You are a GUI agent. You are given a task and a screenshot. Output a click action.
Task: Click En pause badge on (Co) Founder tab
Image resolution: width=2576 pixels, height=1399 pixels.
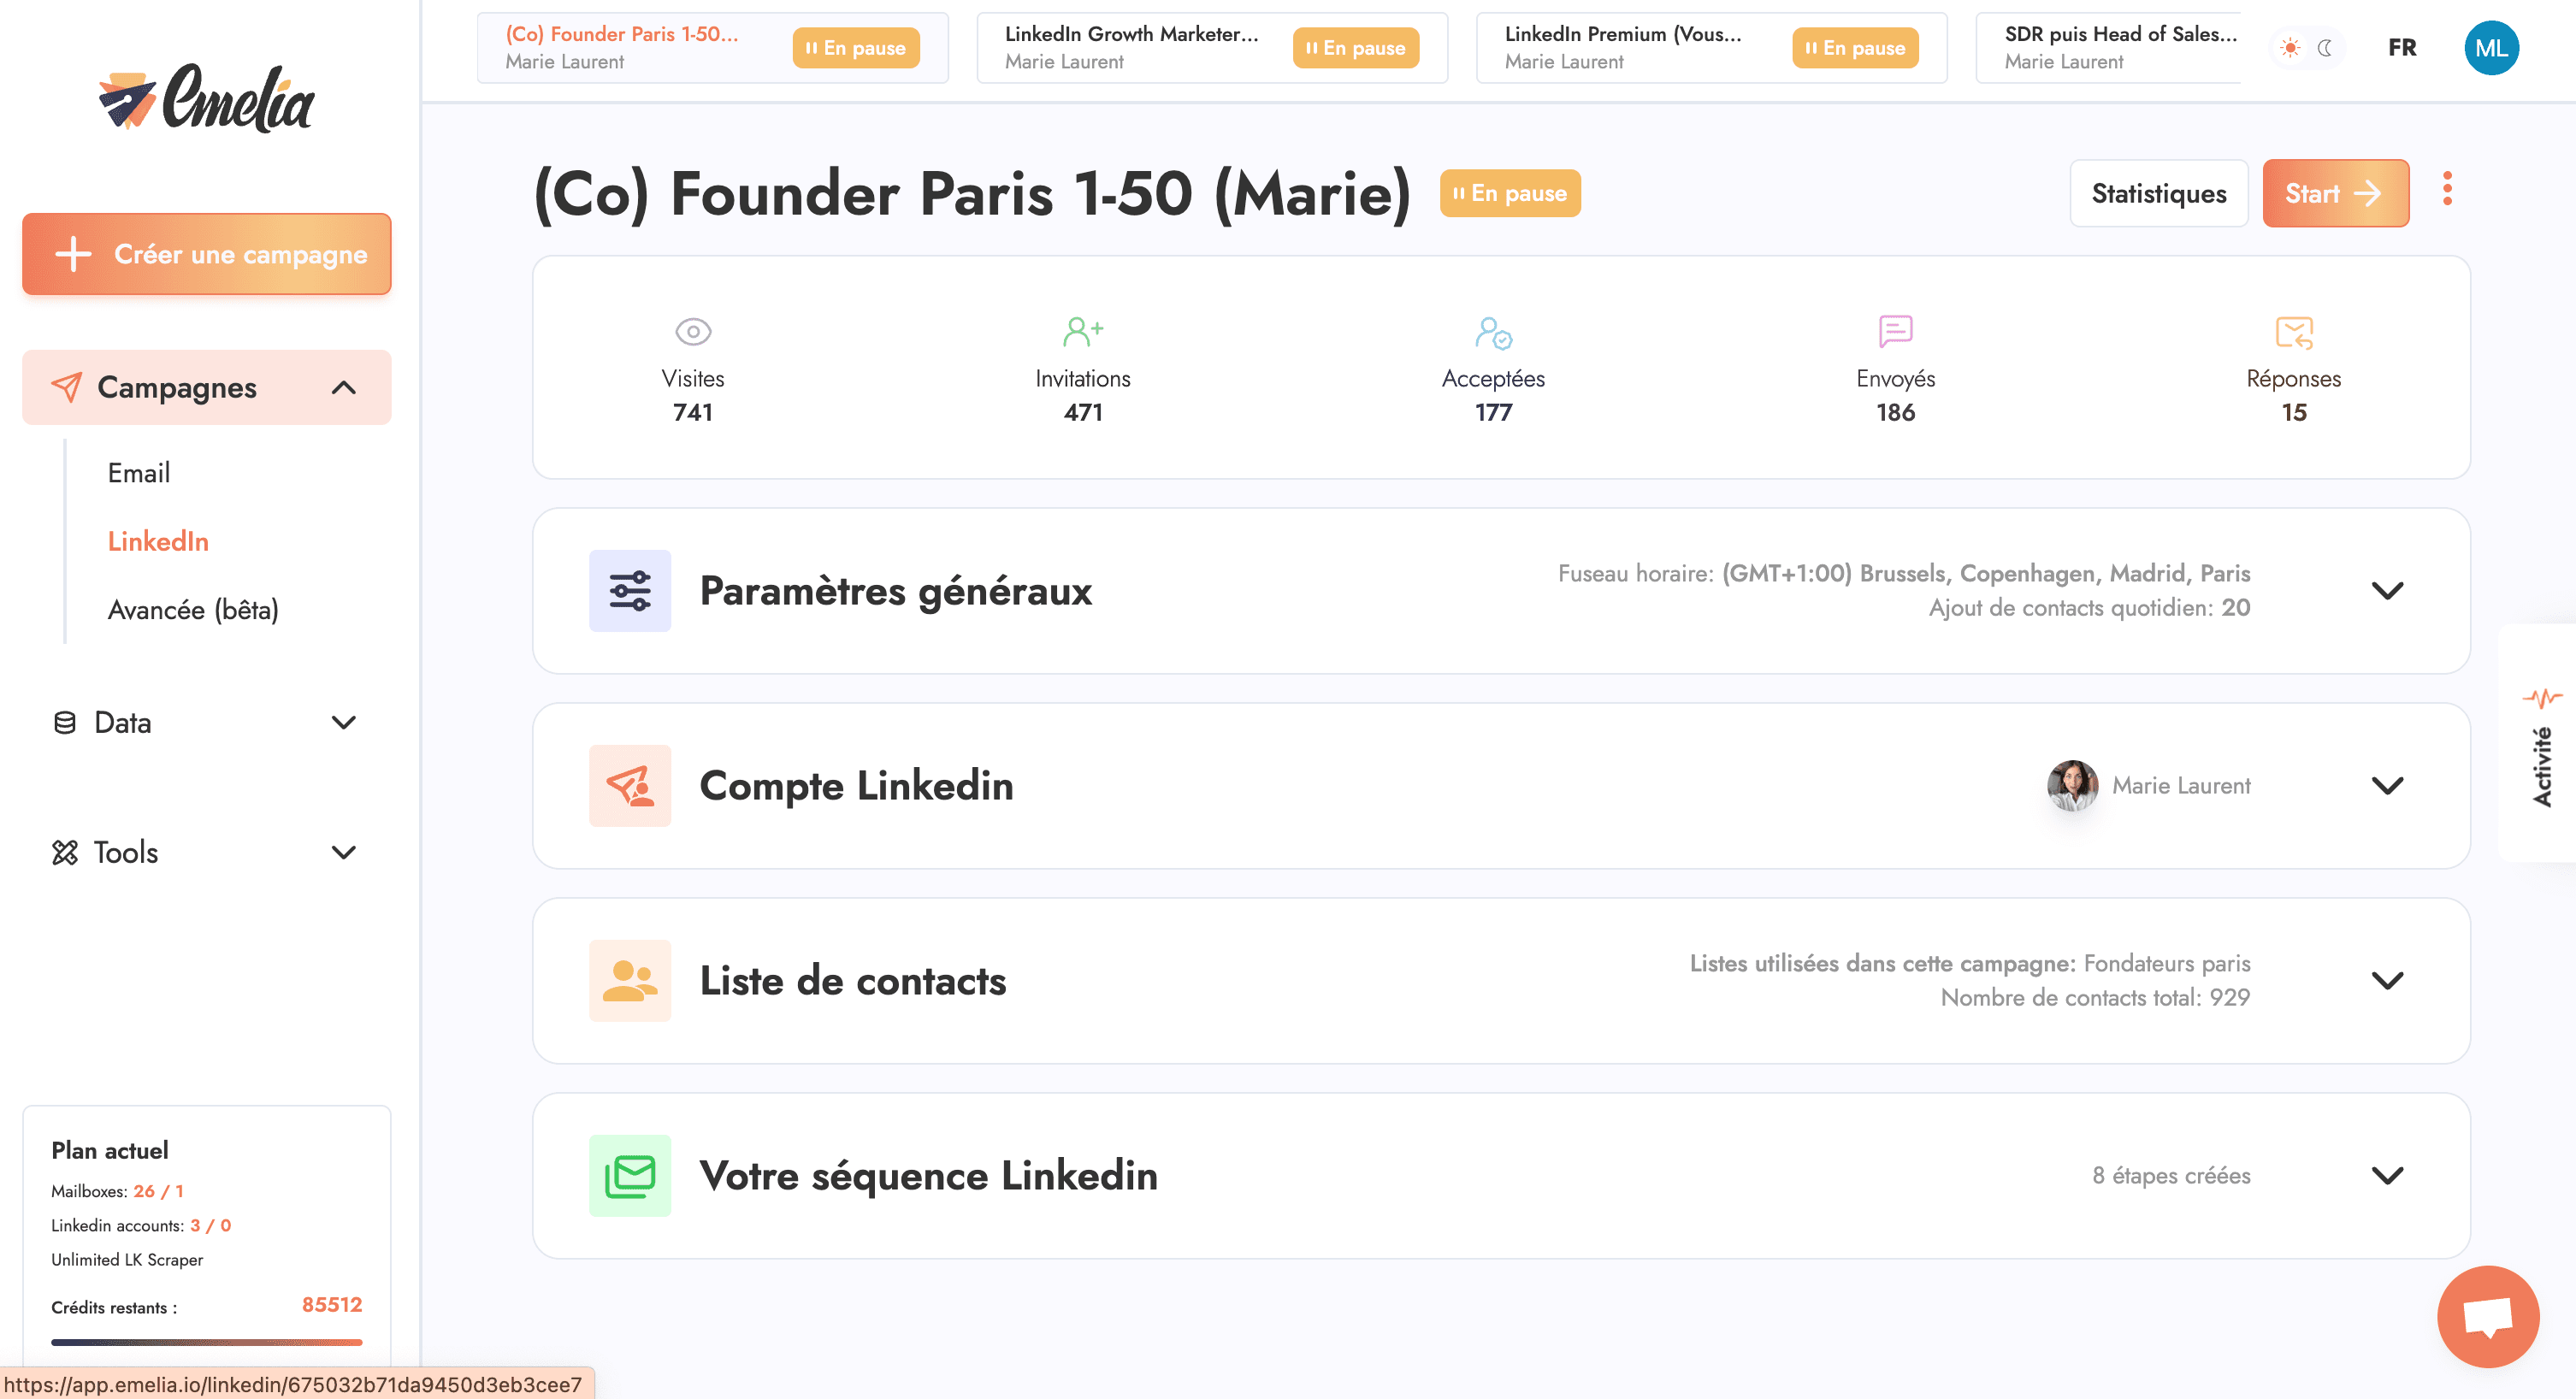pos(856,47)
